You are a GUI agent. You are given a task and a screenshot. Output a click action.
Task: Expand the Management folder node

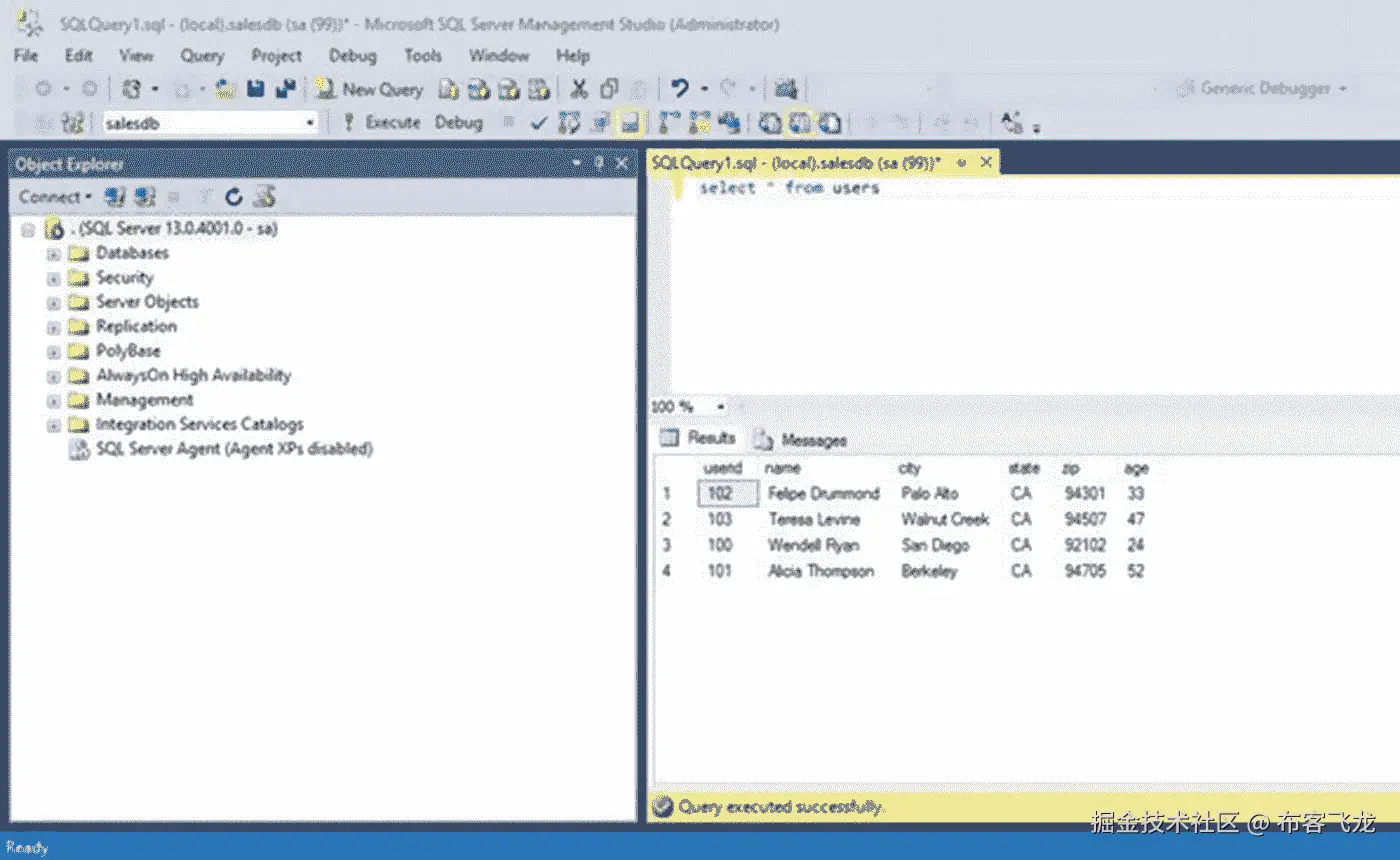pos(54,401)
